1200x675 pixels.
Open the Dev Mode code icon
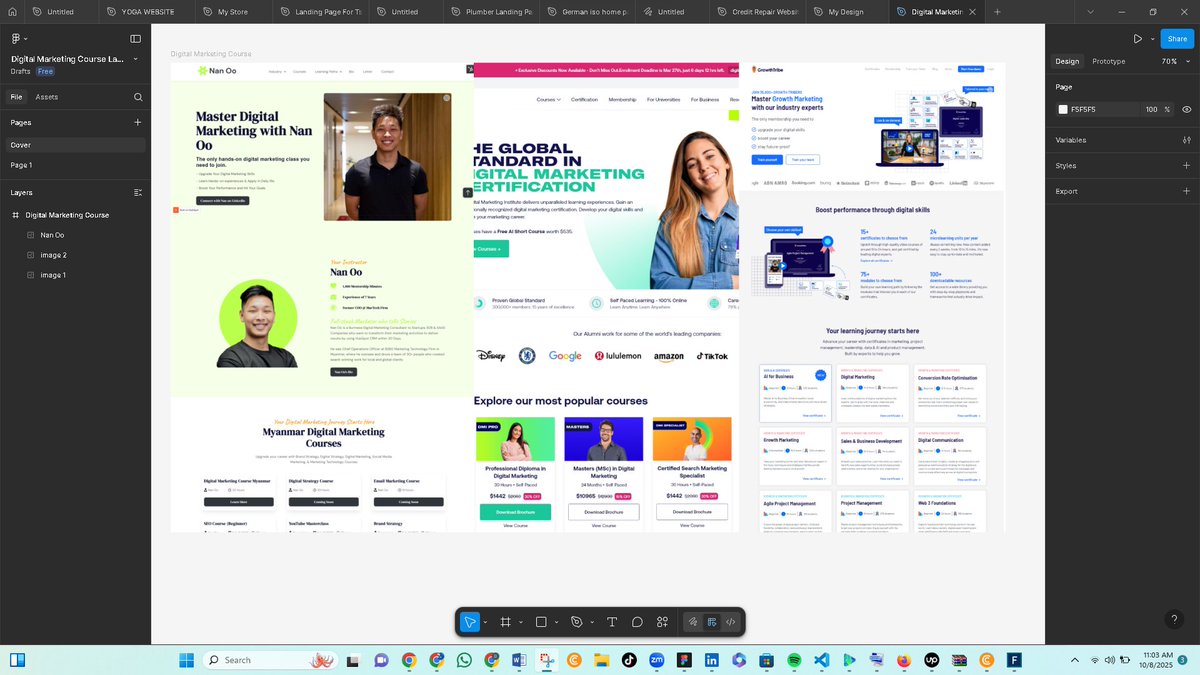(731, 621)
